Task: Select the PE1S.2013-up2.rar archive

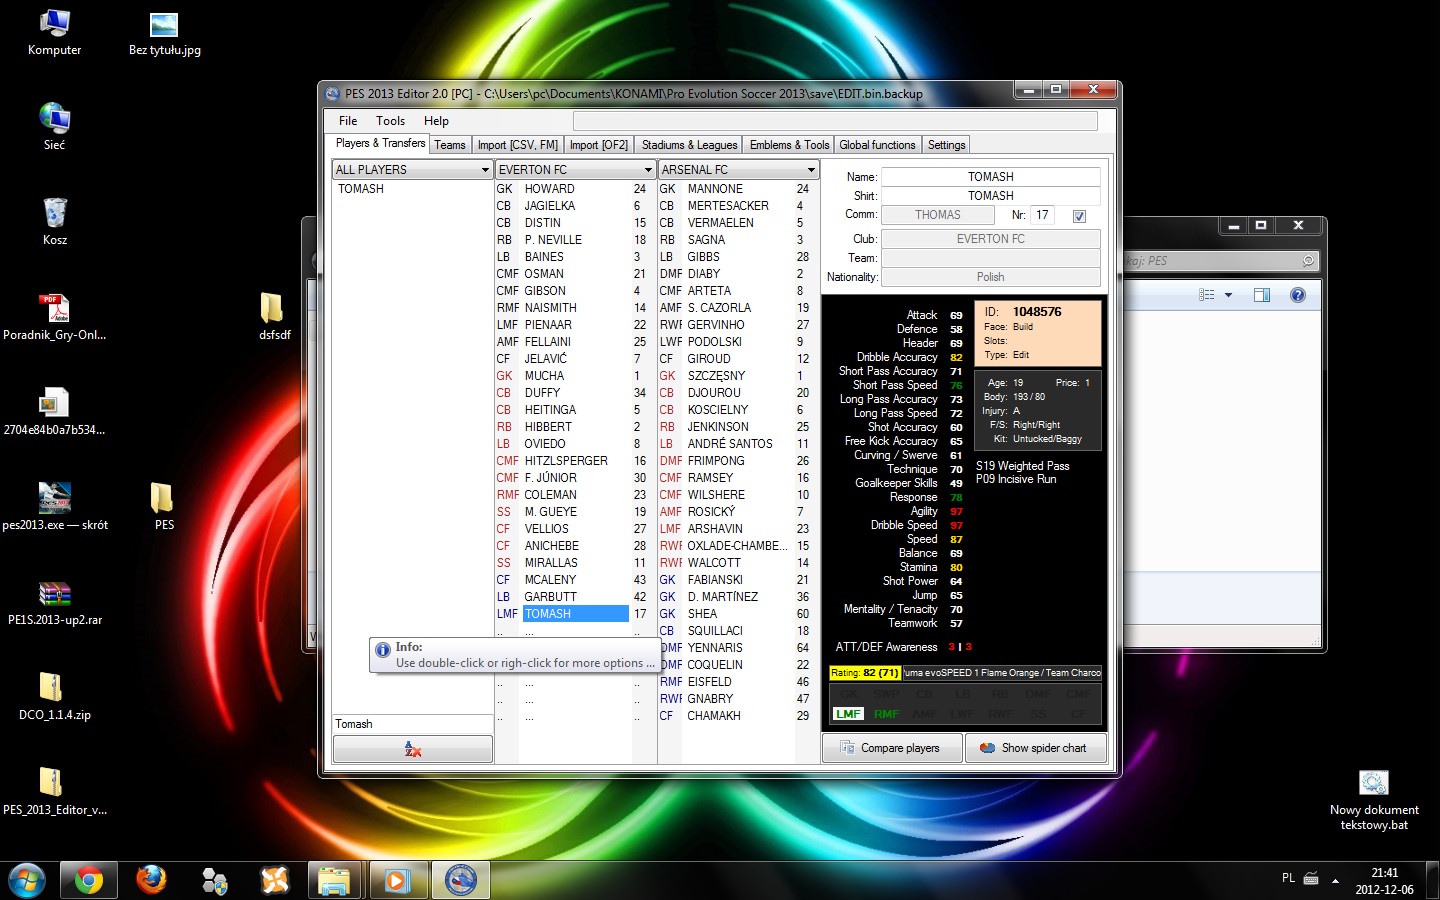Action: click(54, 602)
